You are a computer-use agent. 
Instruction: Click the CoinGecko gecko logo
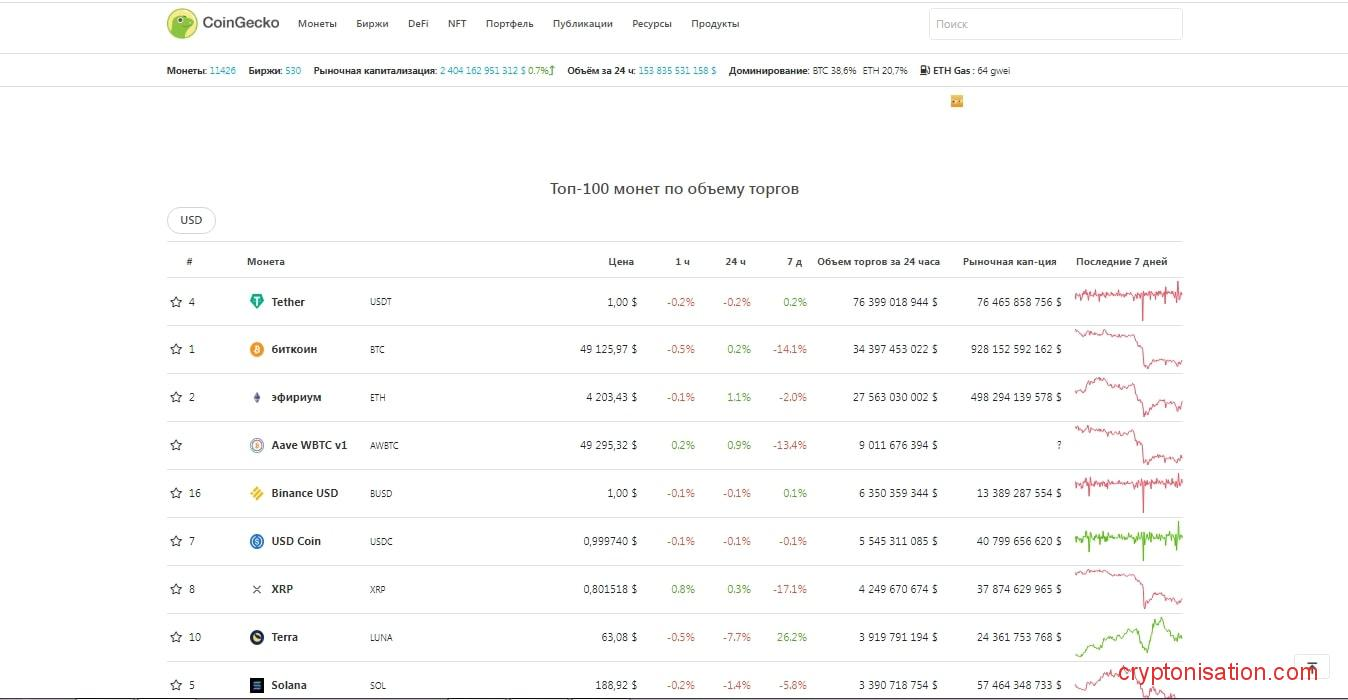182,24
